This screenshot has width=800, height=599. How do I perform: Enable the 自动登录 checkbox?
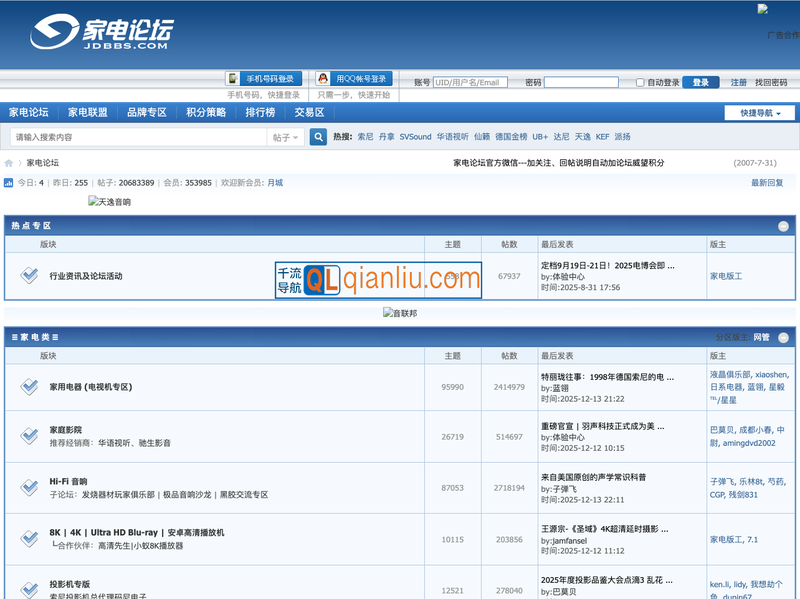pos(640,83)
